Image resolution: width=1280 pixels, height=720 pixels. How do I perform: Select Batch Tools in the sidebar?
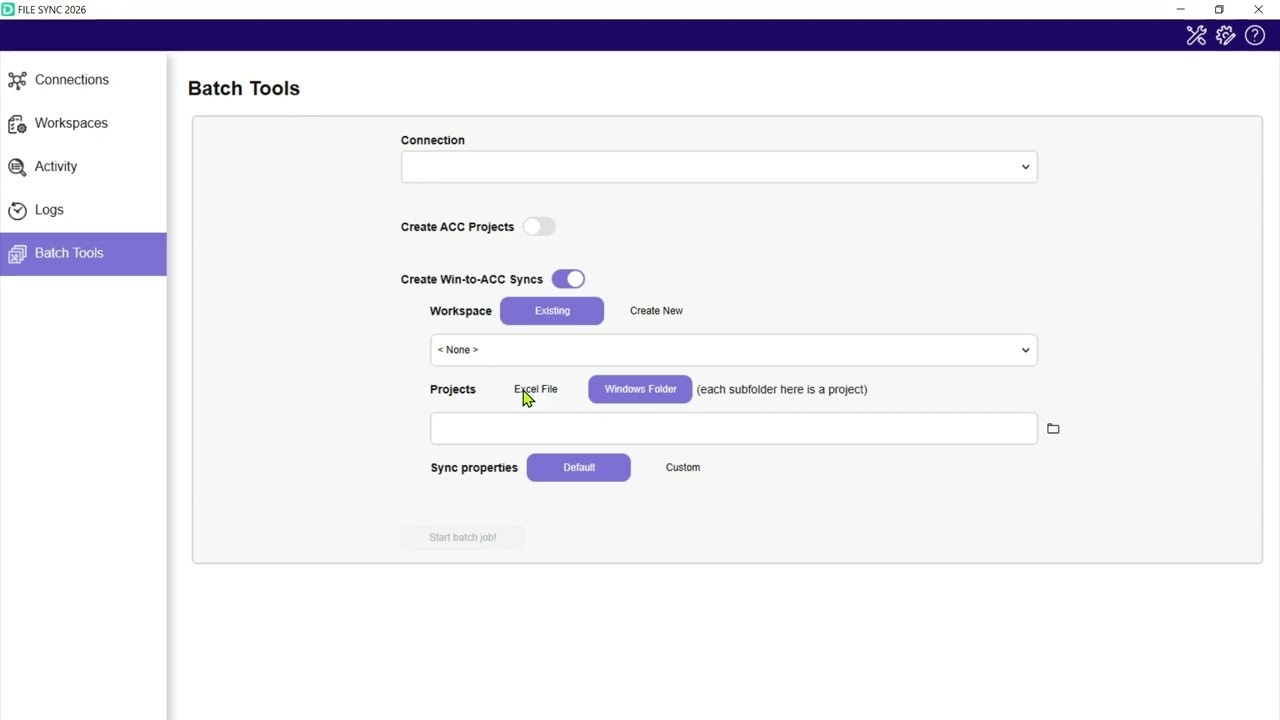click(83, 254)
